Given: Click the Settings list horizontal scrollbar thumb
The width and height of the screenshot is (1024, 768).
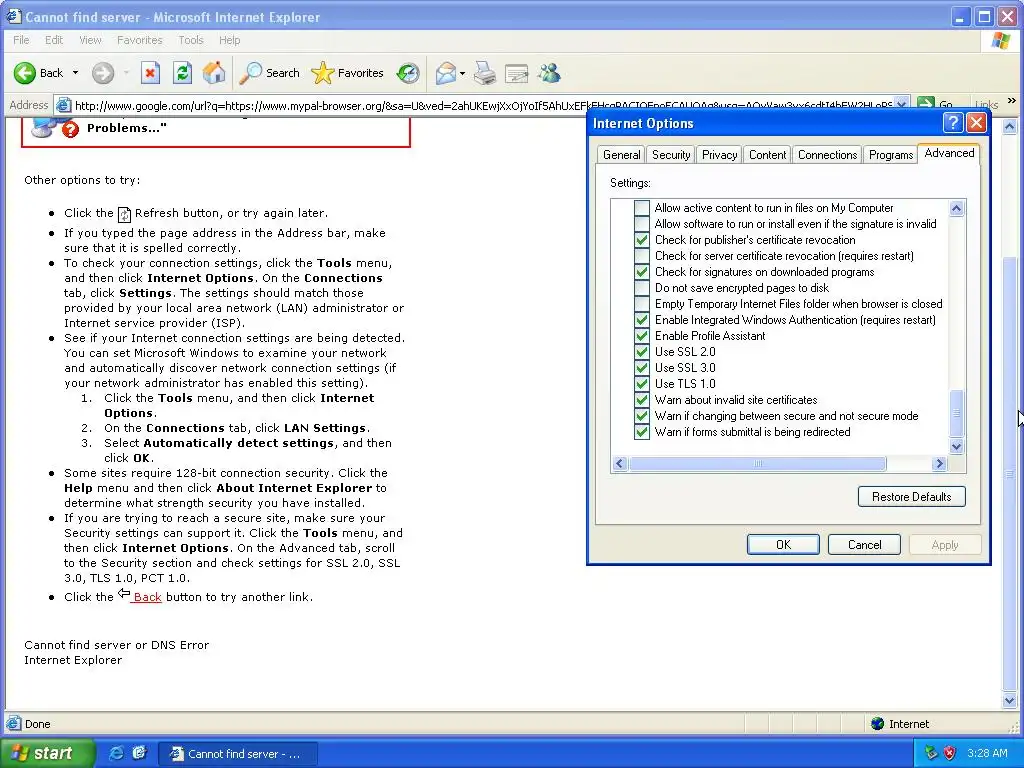Looking at the screenshot, I should (x=757, y=464).
